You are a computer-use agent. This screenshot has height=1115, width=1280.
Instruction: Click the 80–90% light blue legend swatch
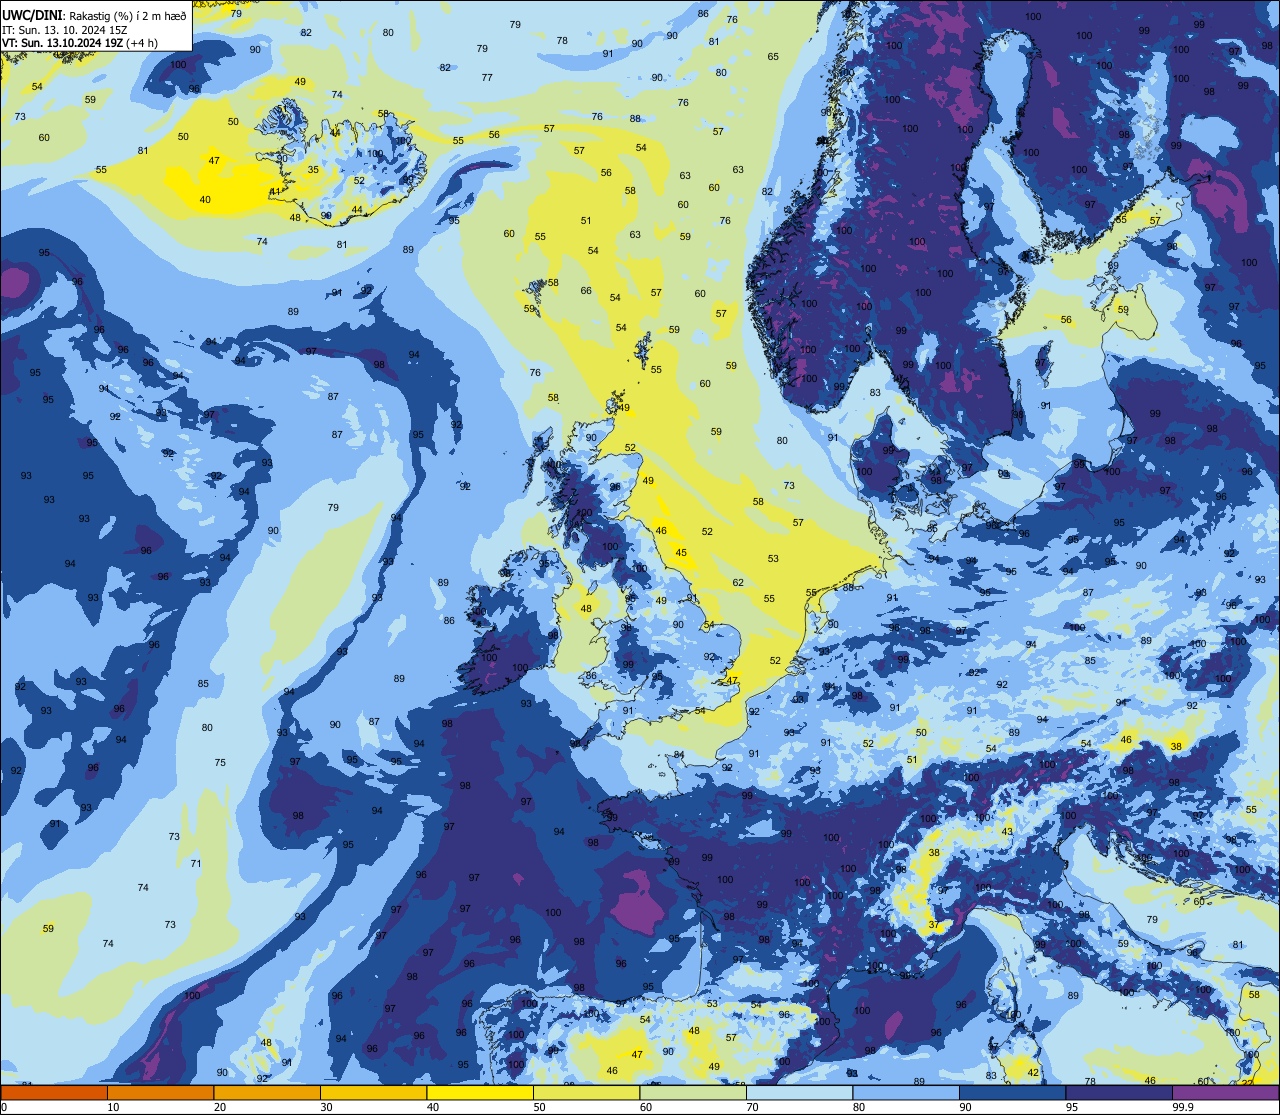tap(906, 1092)
